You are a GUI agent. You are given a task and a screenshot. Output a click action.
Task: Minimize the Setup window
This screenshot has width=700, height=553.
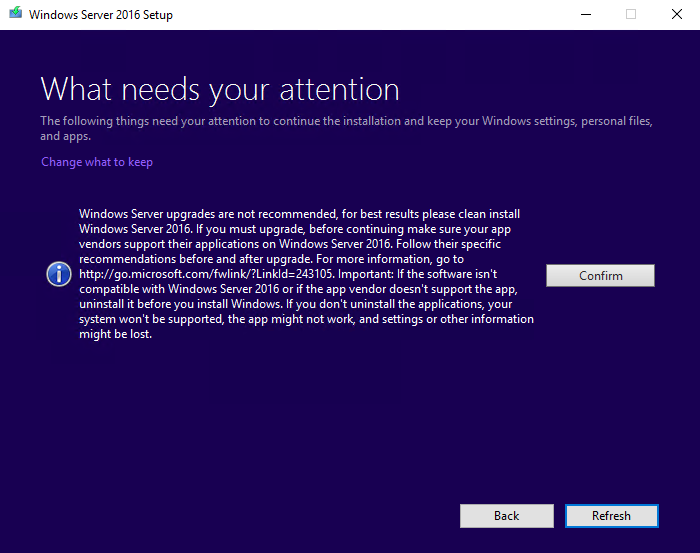click(583, 15)
